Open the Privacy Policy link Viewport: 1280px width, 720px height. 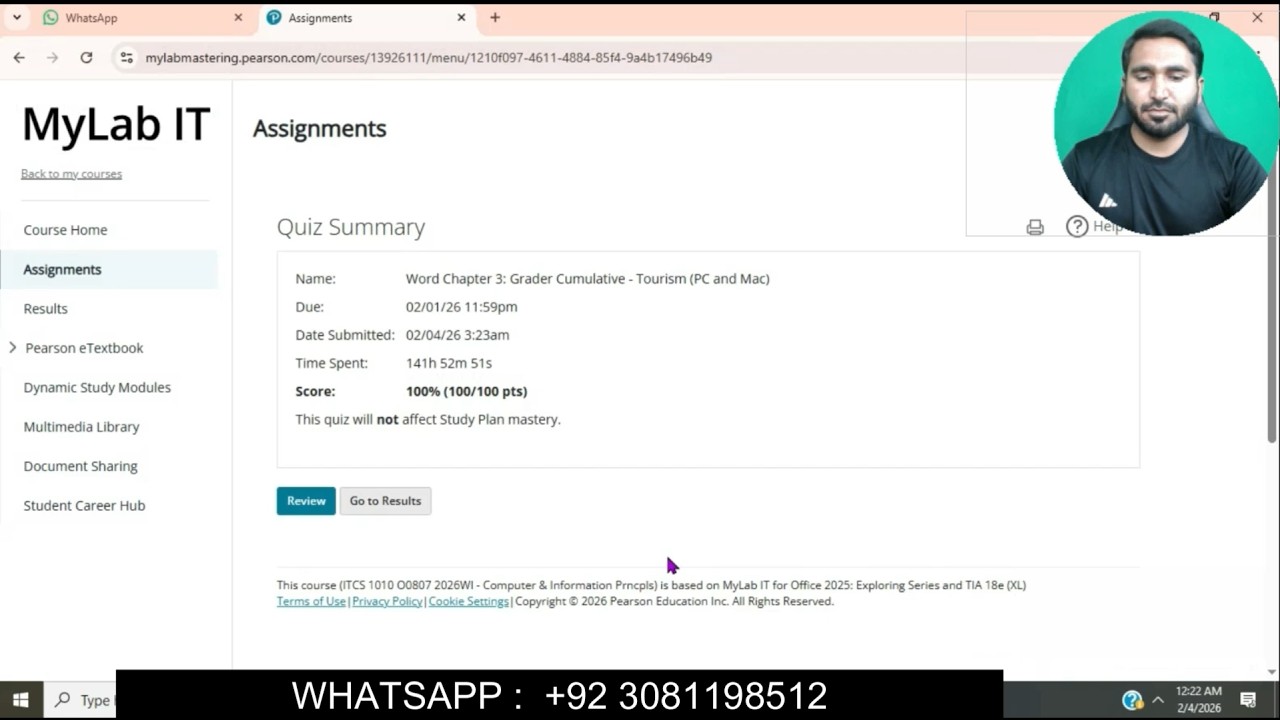(x=387, y=602)
